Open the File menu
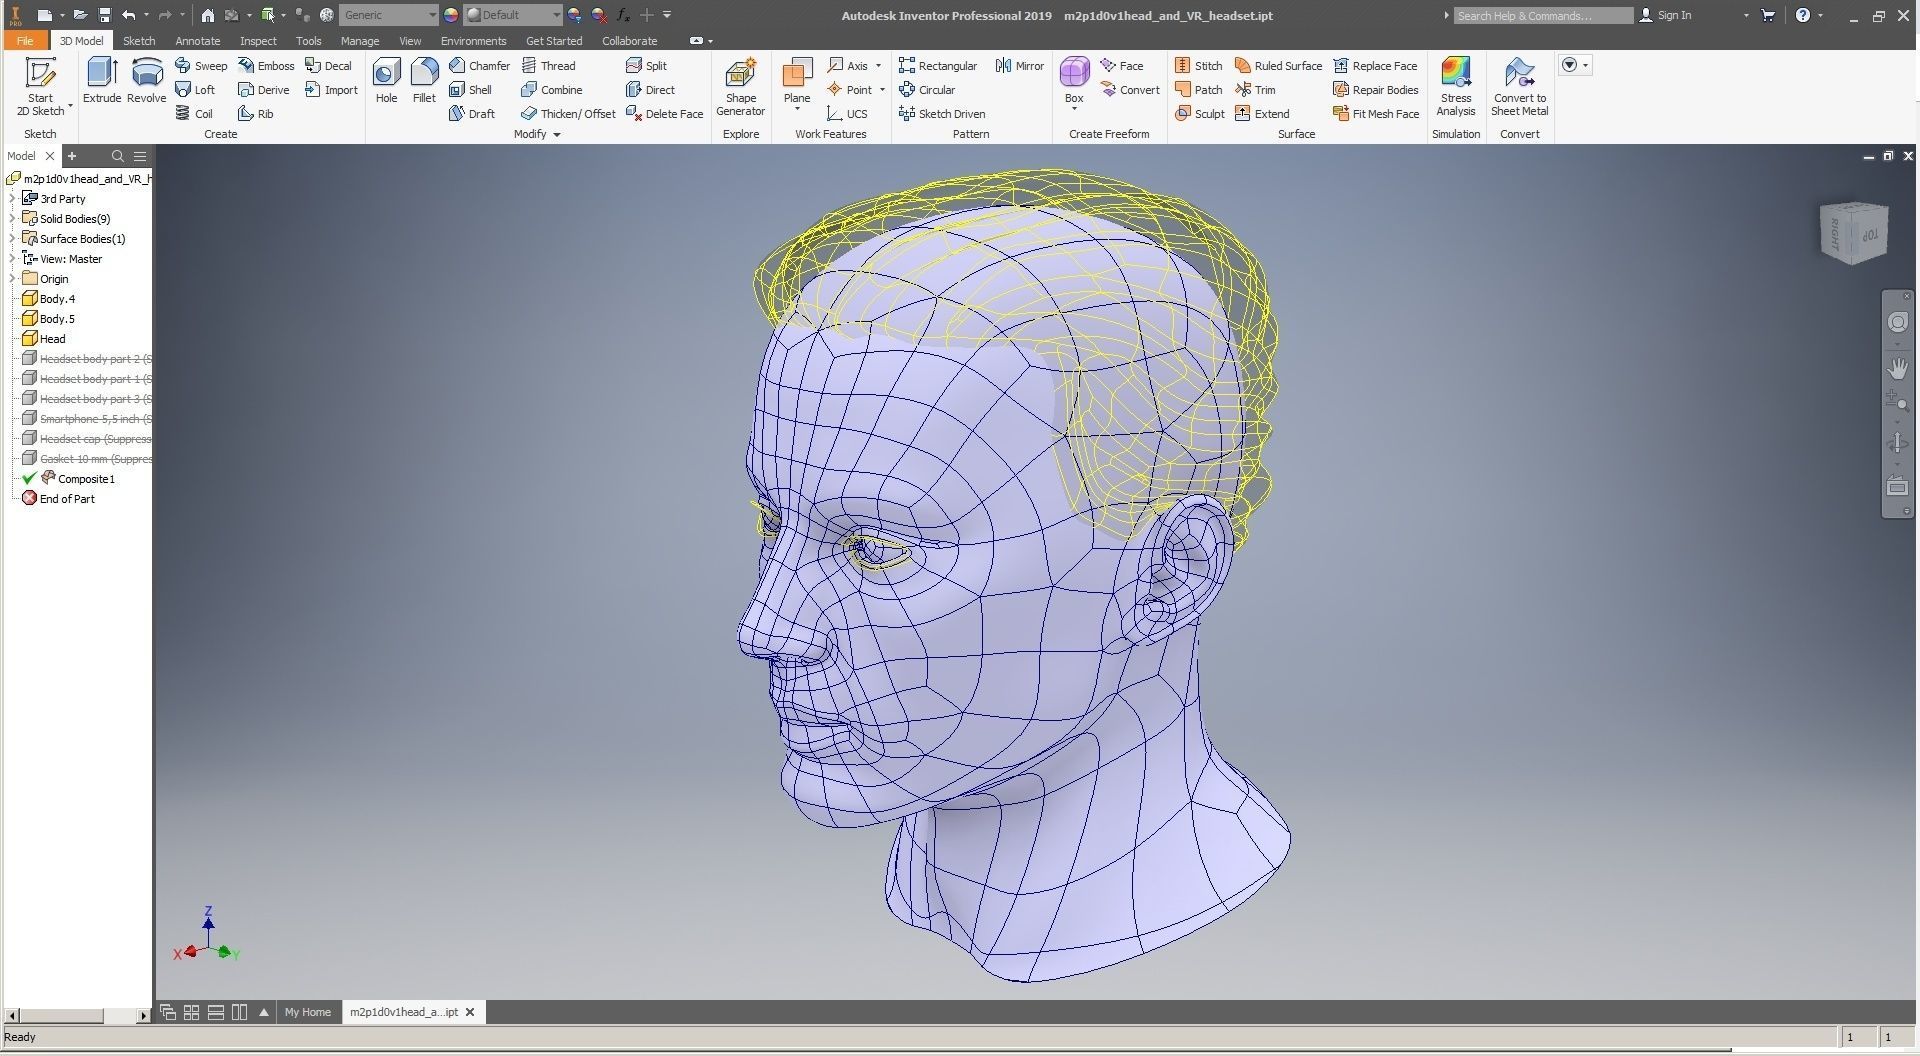Image resolution: width=1920 pixels, height=1056 pixels. (25, 41)
